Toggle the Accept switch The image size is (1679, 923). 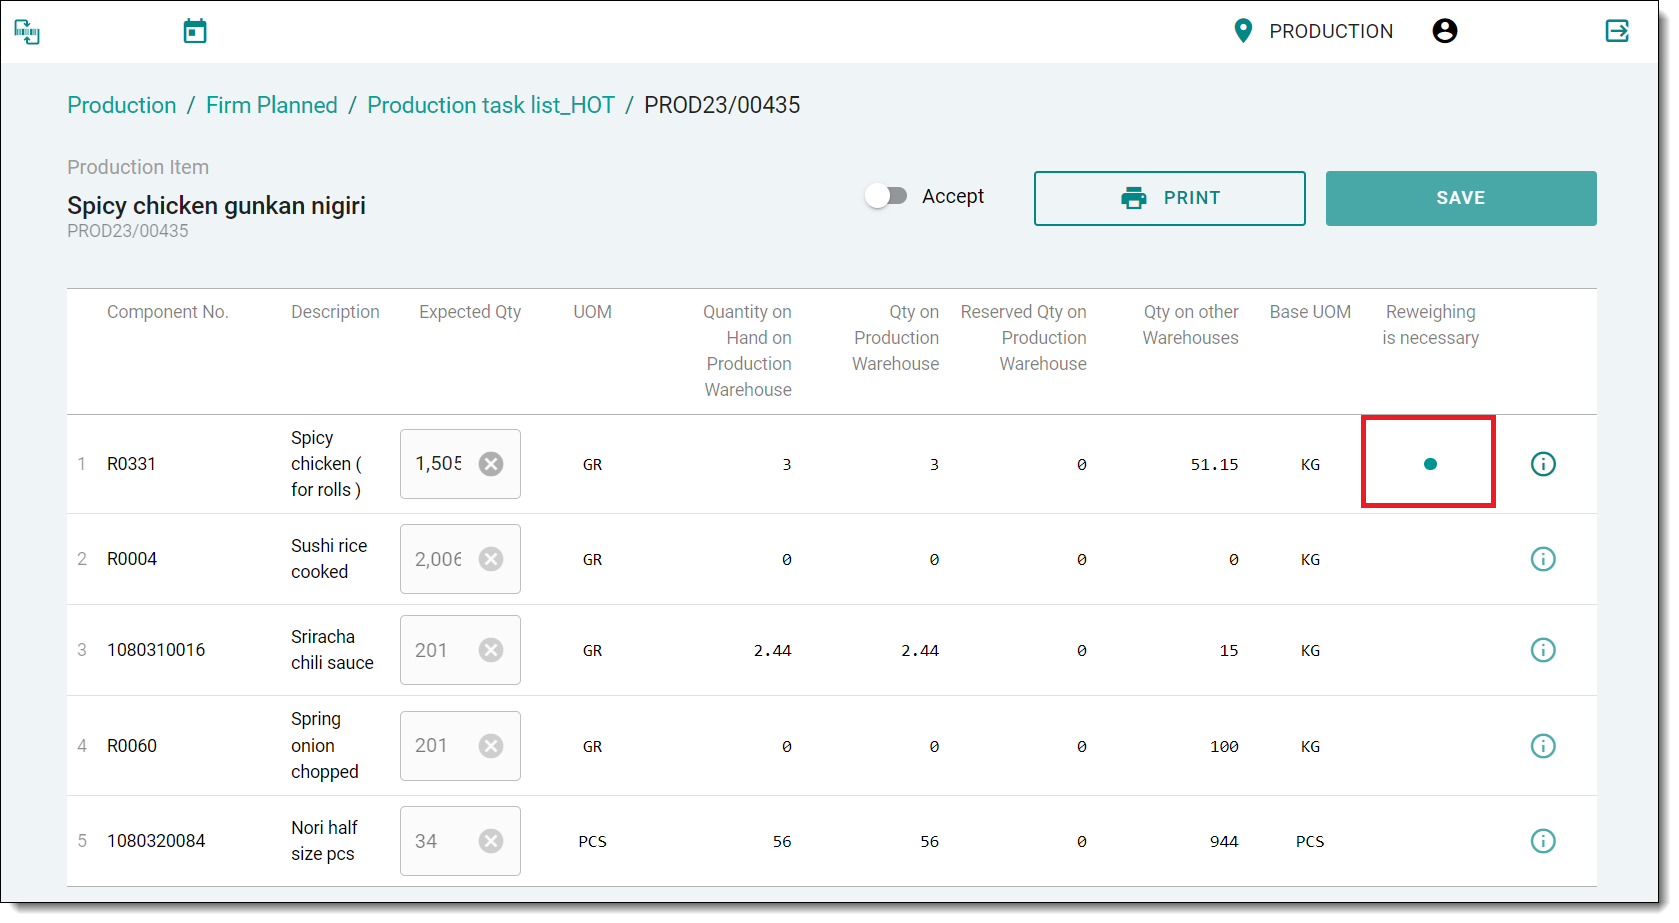[x=886, y=196]
